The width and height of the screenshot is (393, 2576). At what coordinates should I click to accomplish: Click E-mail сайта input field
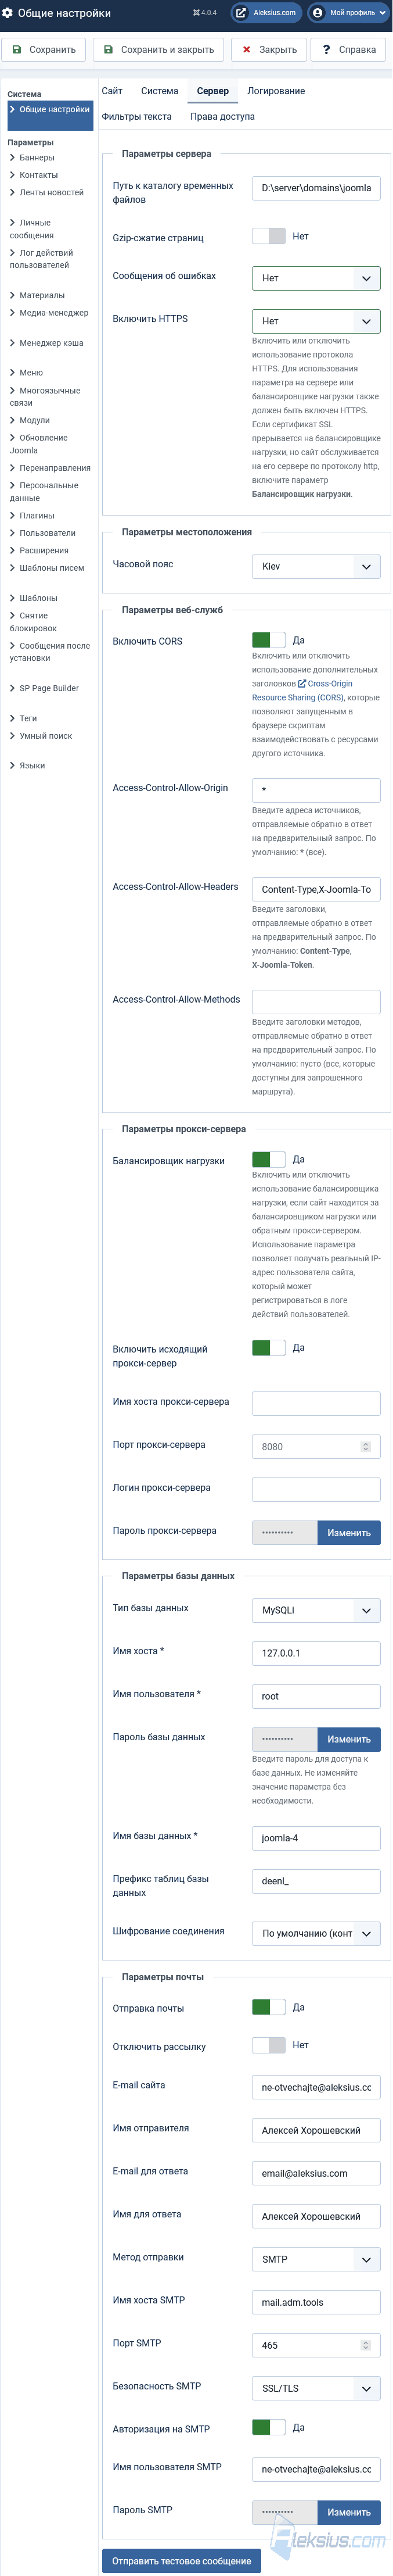[x=316, y=2087]
